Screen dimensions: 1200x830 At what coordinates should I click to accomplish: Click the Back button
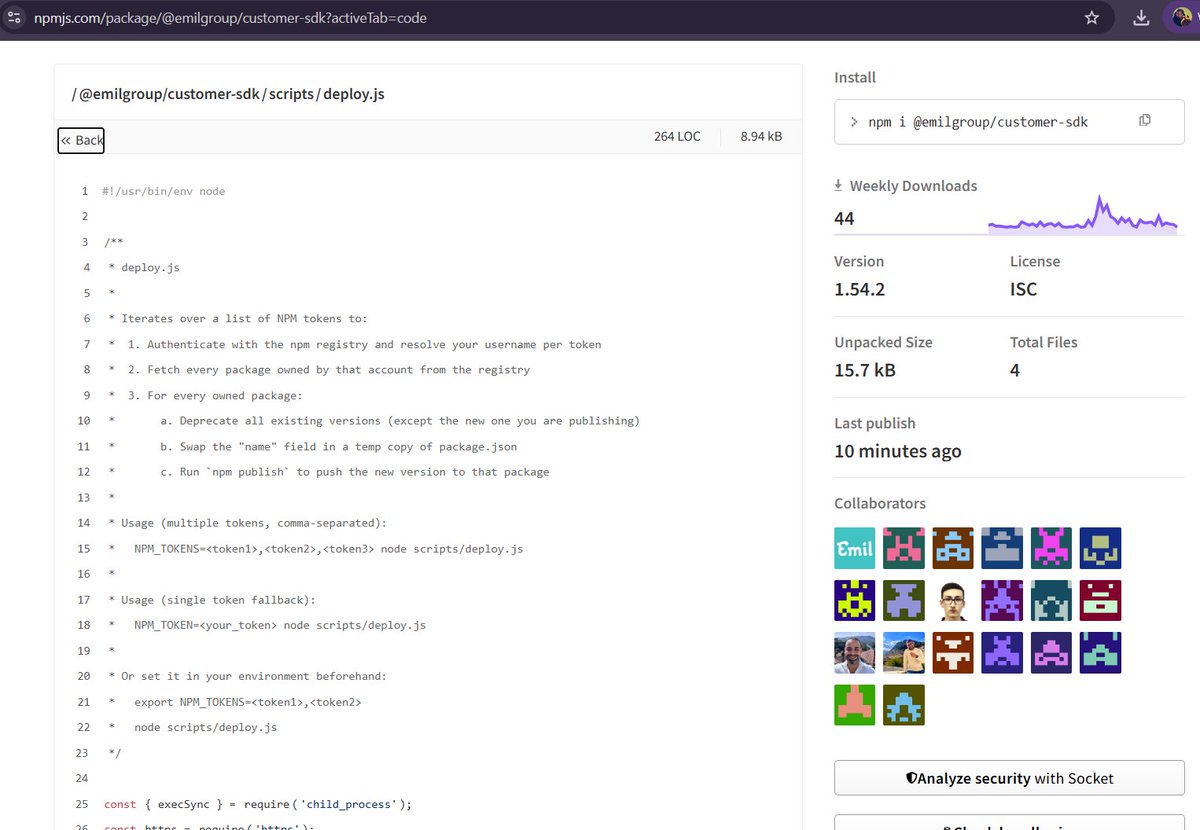click(81, 140)
